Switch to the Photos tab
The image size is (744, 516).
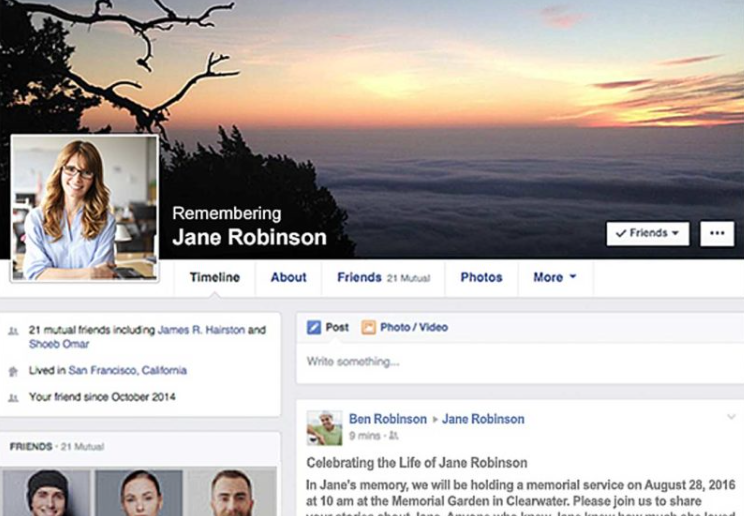point(481,277)
